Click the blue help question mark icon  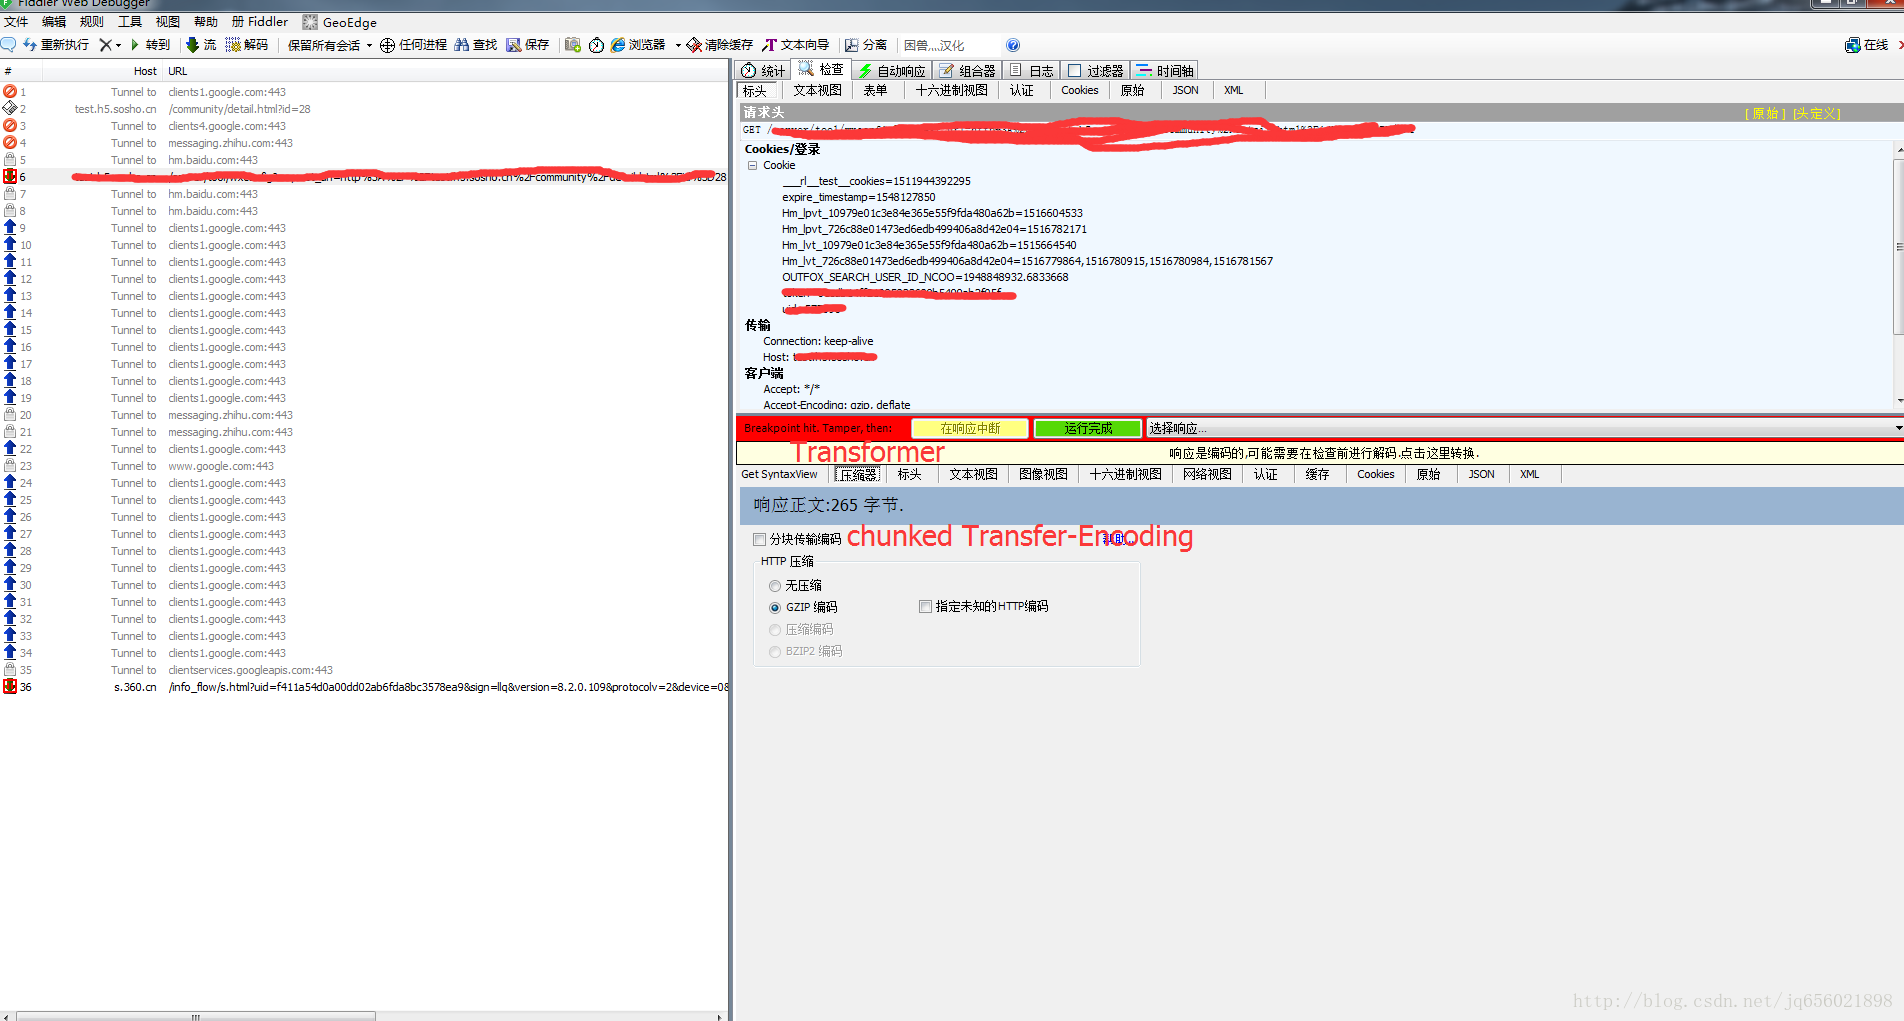coord(1013,45)
